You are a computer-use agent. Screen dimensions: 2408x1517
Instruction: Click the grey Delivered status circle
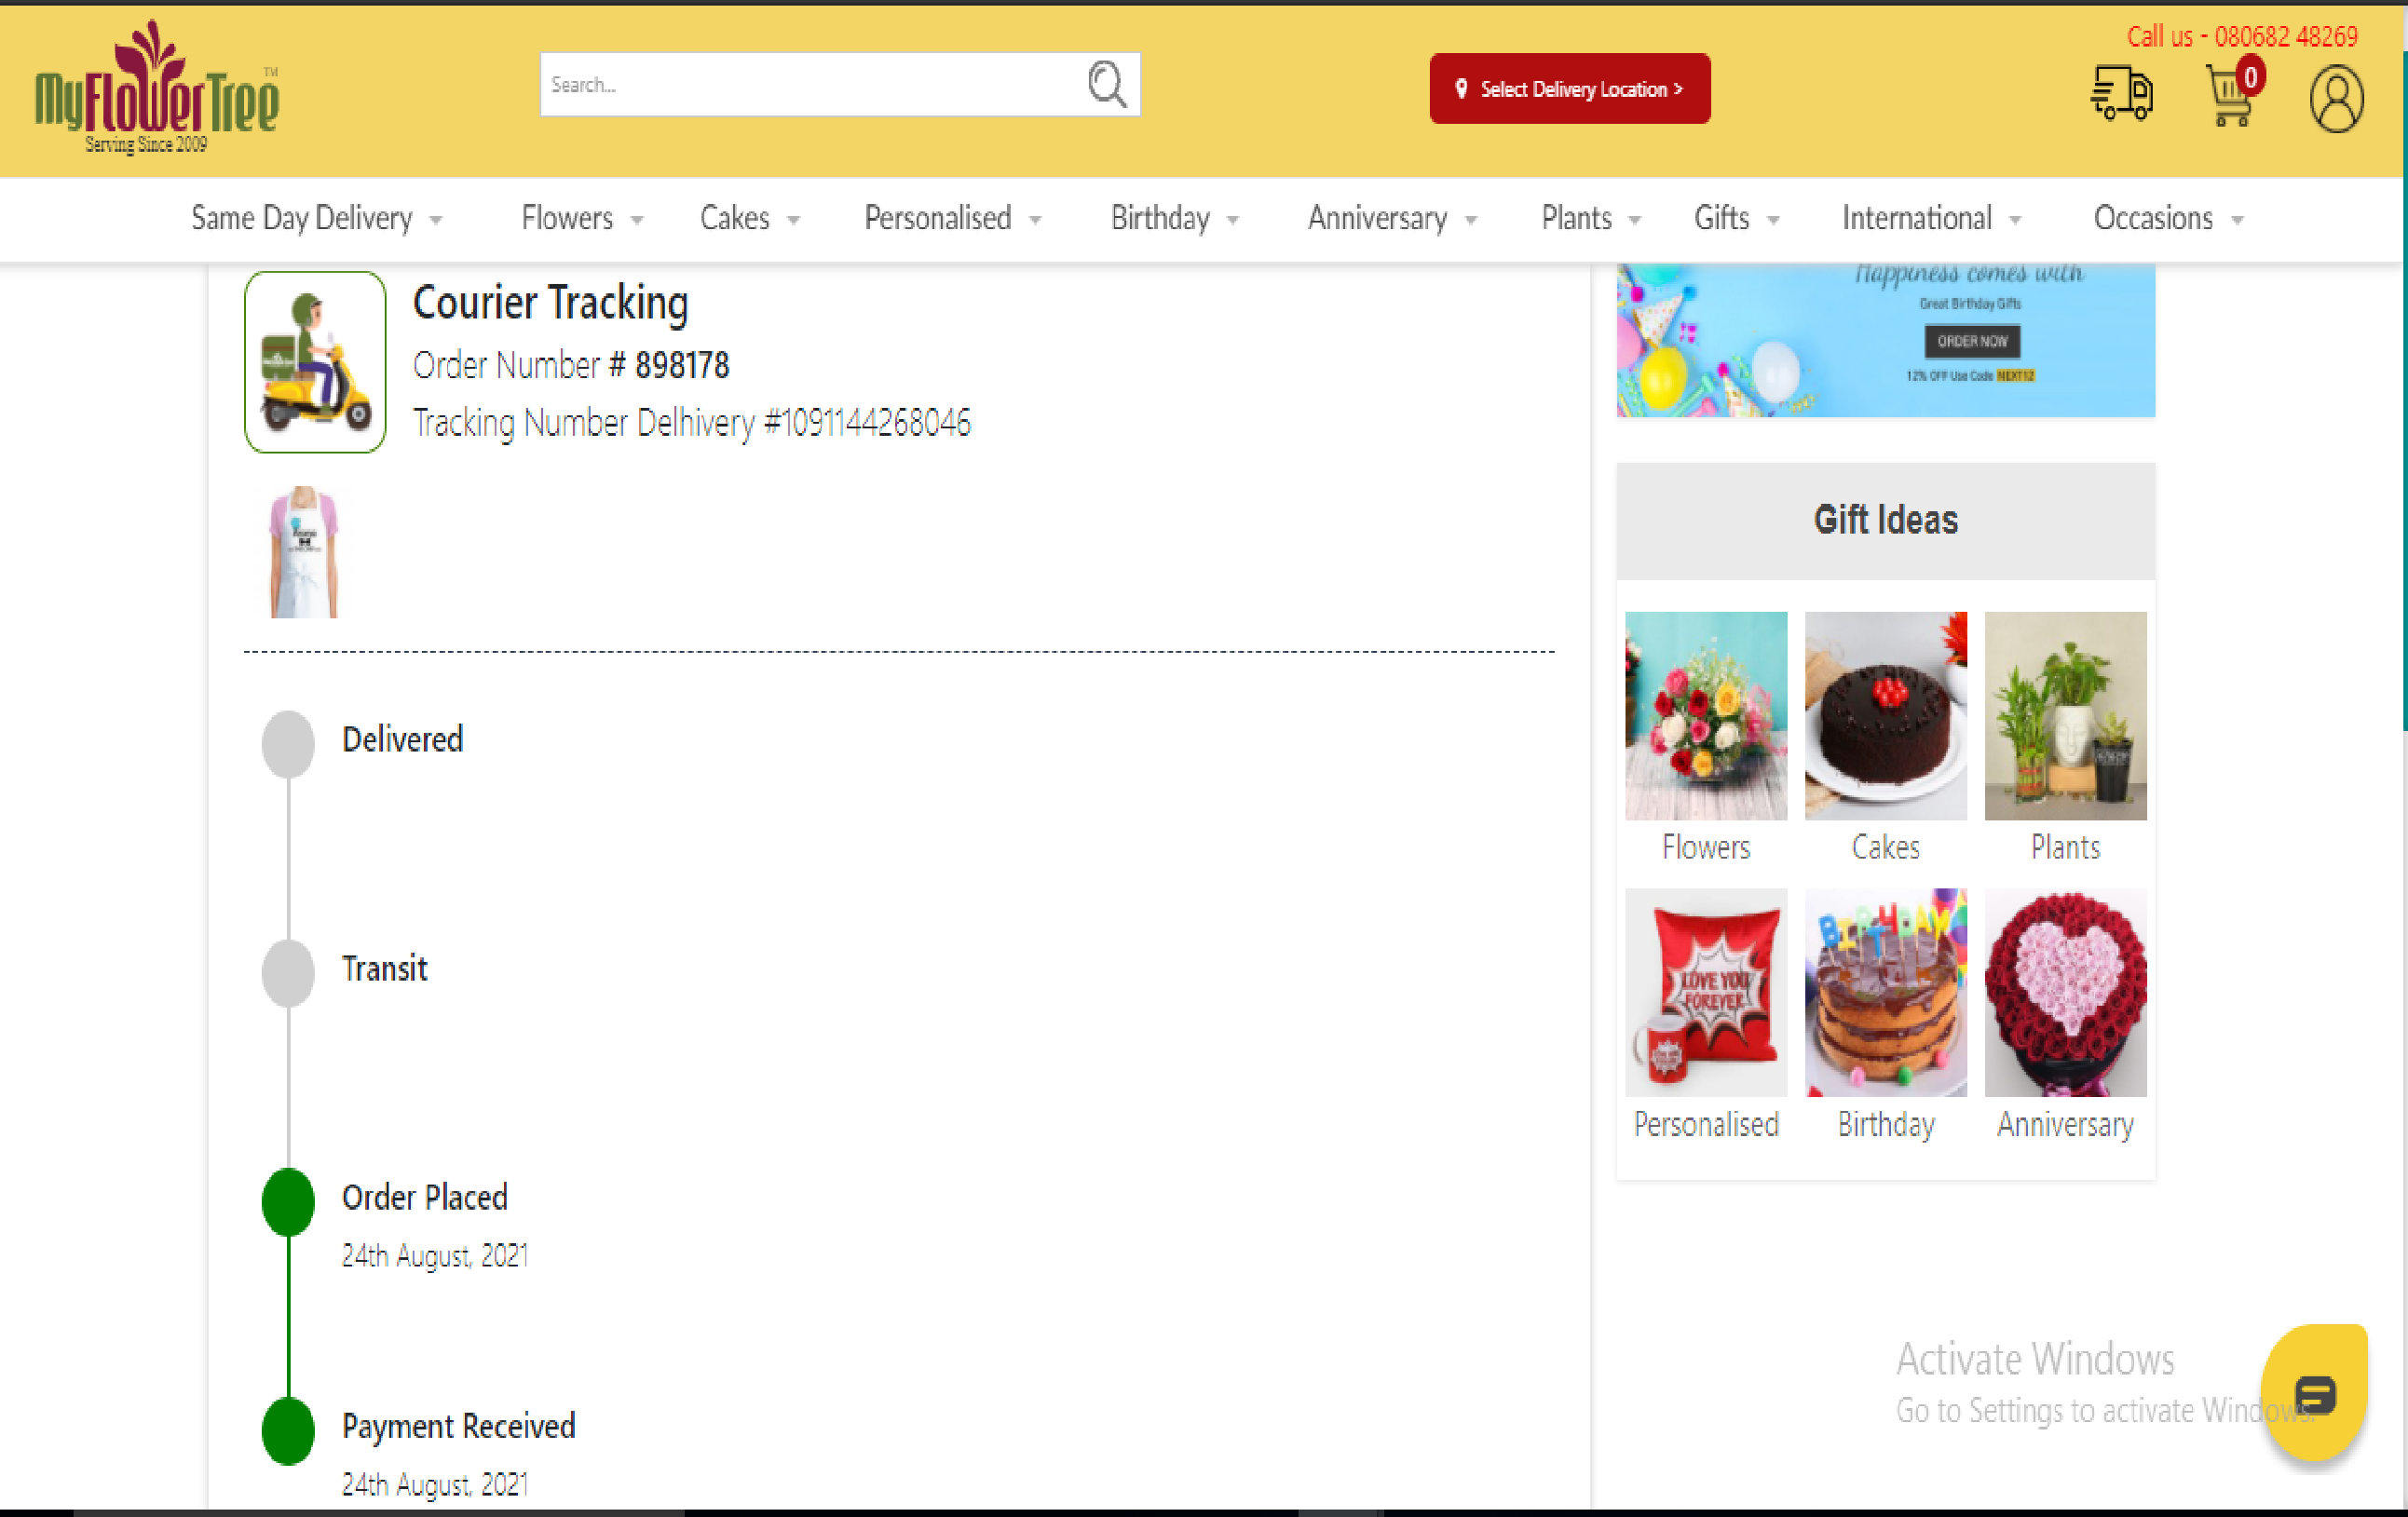(x=288, y=743)
